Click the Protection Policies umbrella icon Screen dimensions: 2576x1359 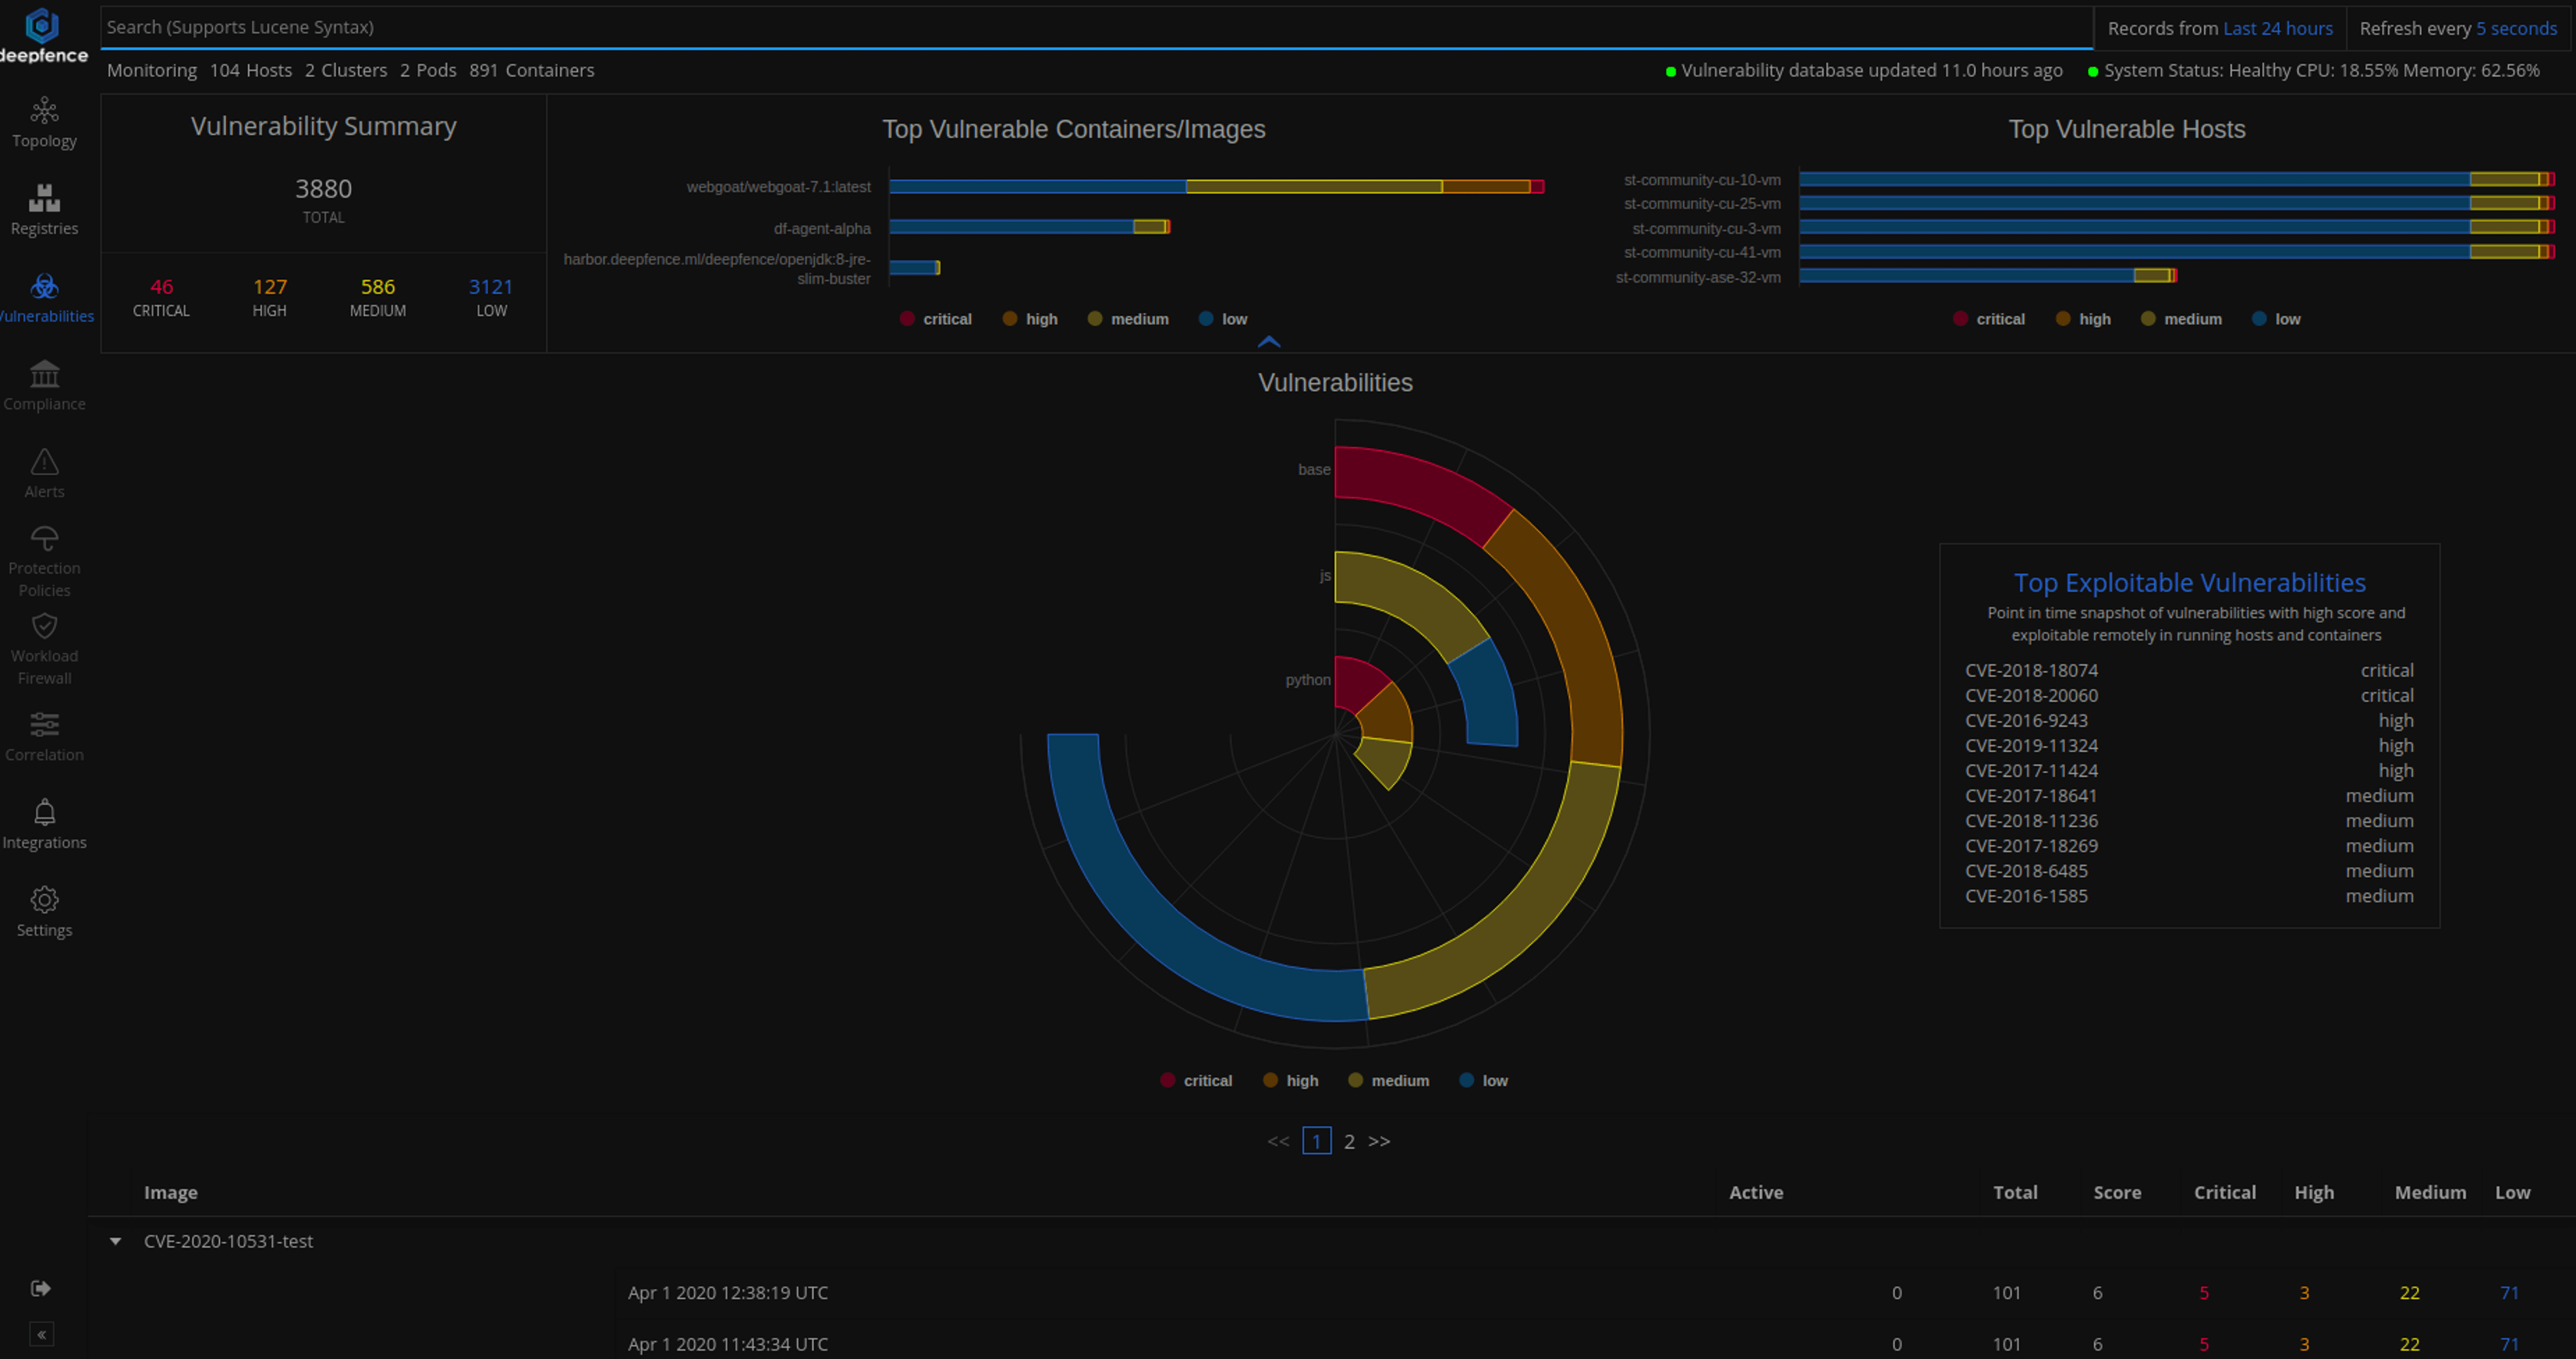(x=44, y=539)
